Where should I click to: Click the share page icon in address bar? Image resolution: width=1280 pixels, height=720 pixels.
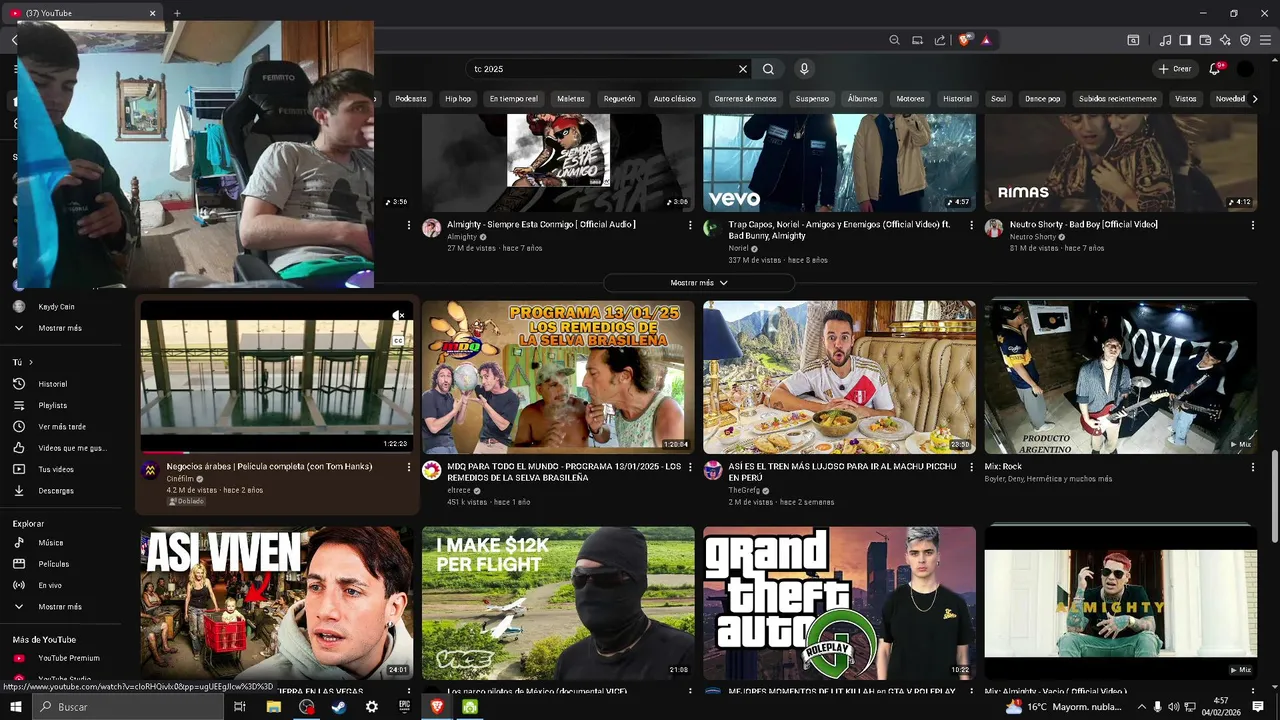pos(940,40)
